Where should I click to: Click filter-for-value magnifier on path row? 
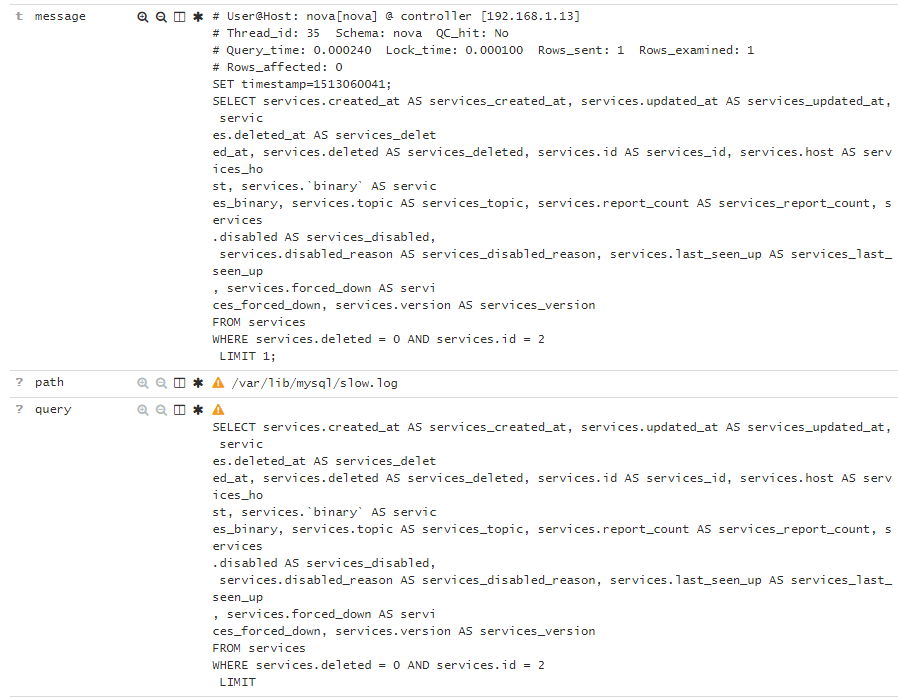pos(143,383)
